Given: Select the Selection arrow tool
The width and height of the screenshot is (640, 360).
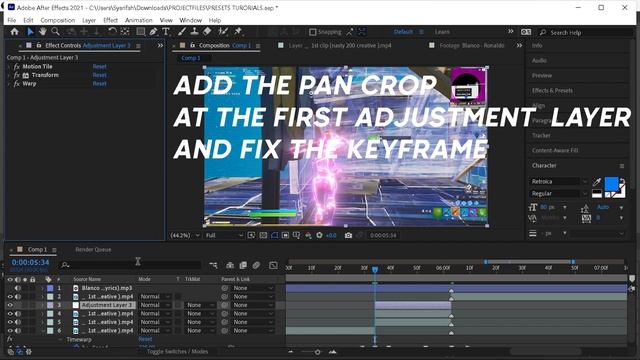Looking at the screenshot, I should pos(30,31).
